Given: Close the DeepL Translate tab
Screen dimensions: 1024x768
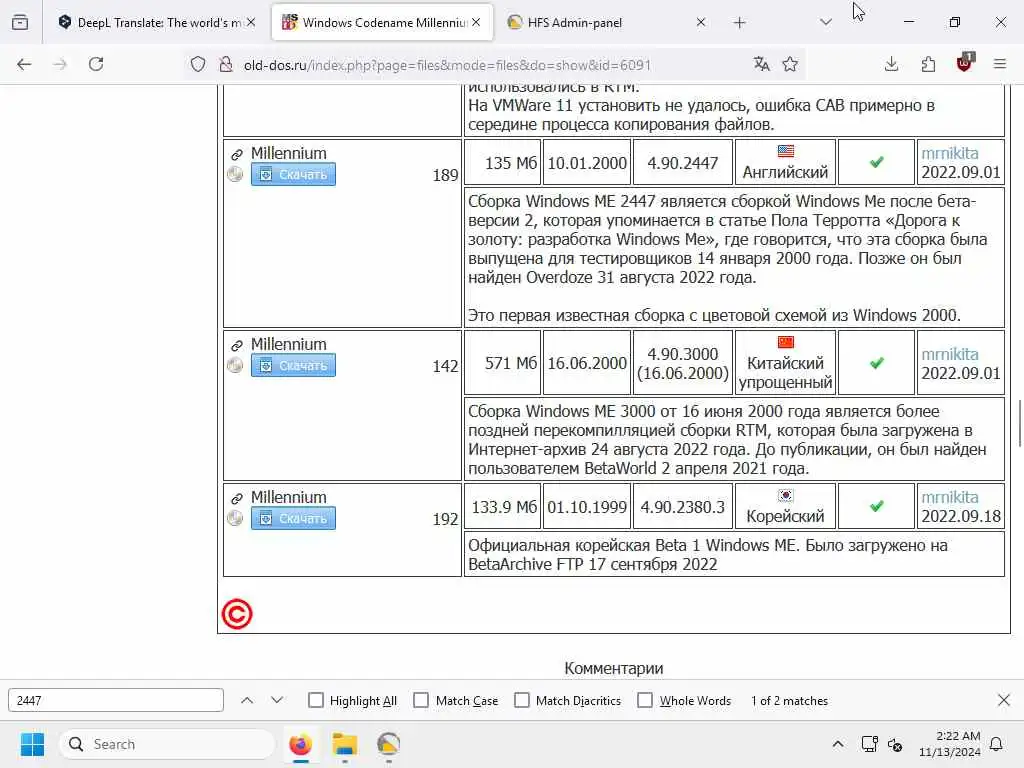Looking at the screenshot, I should [251, 22].
